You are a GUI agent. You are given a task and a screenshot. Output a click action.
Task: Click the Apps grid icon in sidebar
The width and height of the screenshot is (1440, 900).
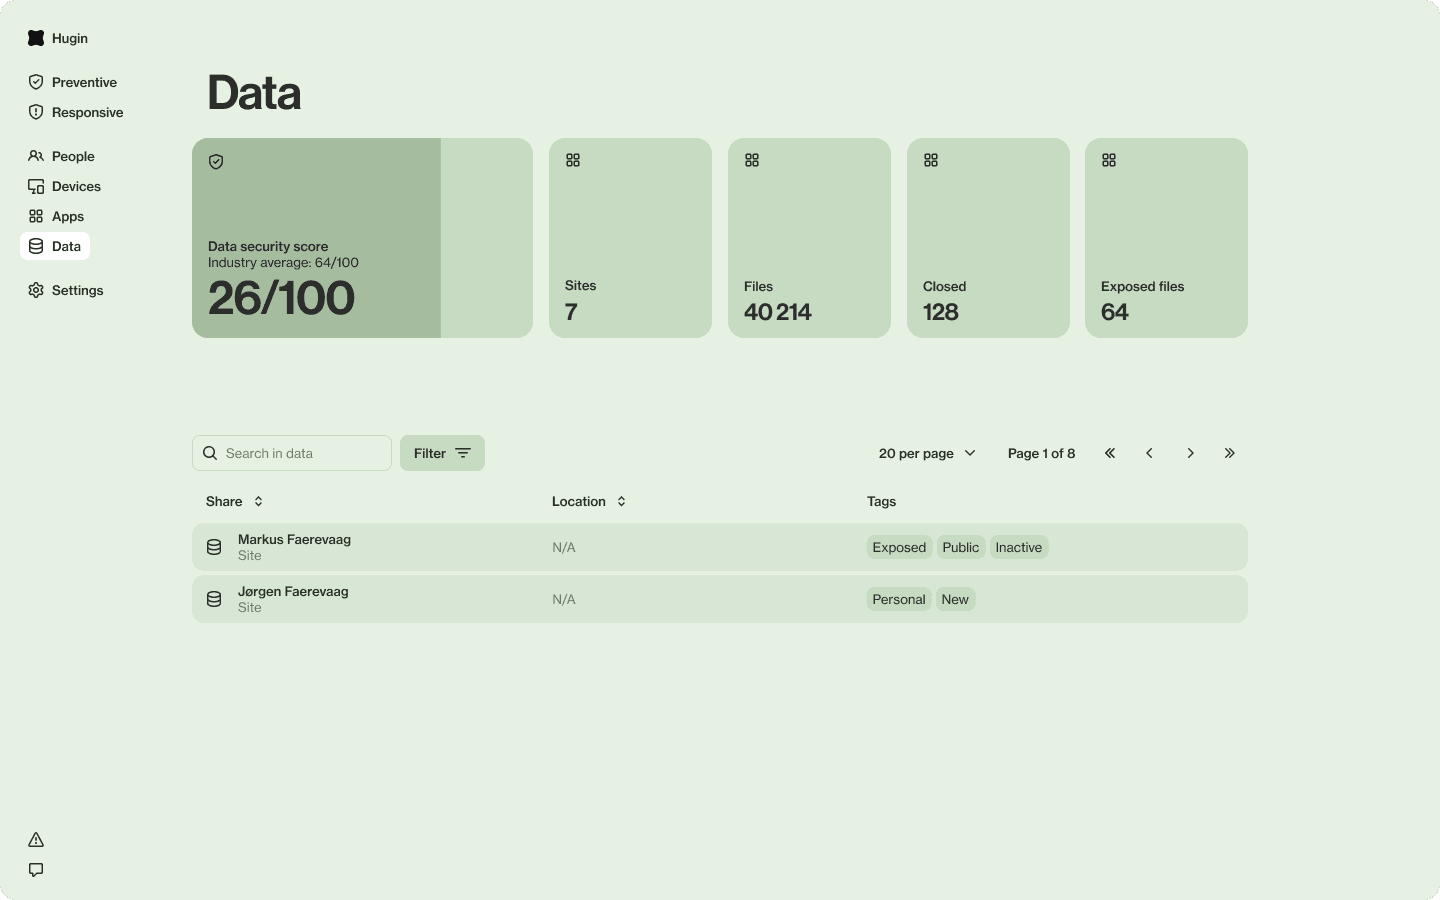coord(36,216)
